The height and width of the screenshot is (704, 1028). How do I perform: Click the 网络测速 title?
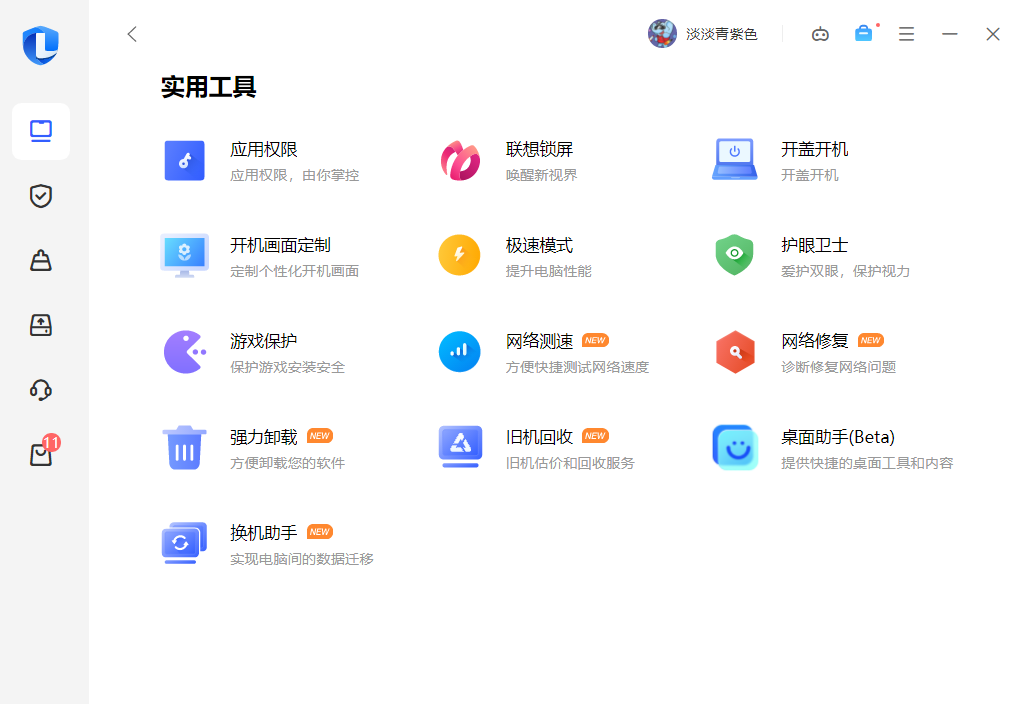(x=540, y=341)
